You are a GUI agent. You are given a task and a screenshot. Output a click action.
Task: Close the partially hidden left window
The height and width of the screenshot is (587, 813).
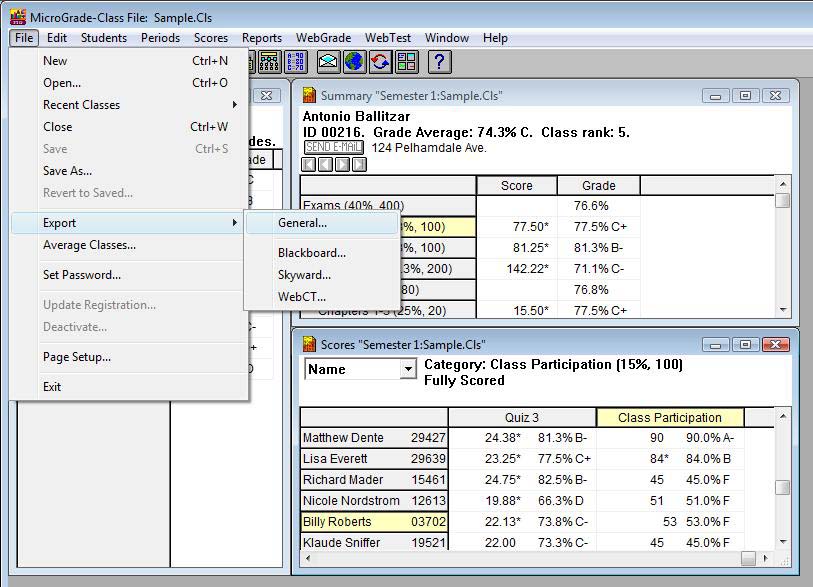(267, 96)
